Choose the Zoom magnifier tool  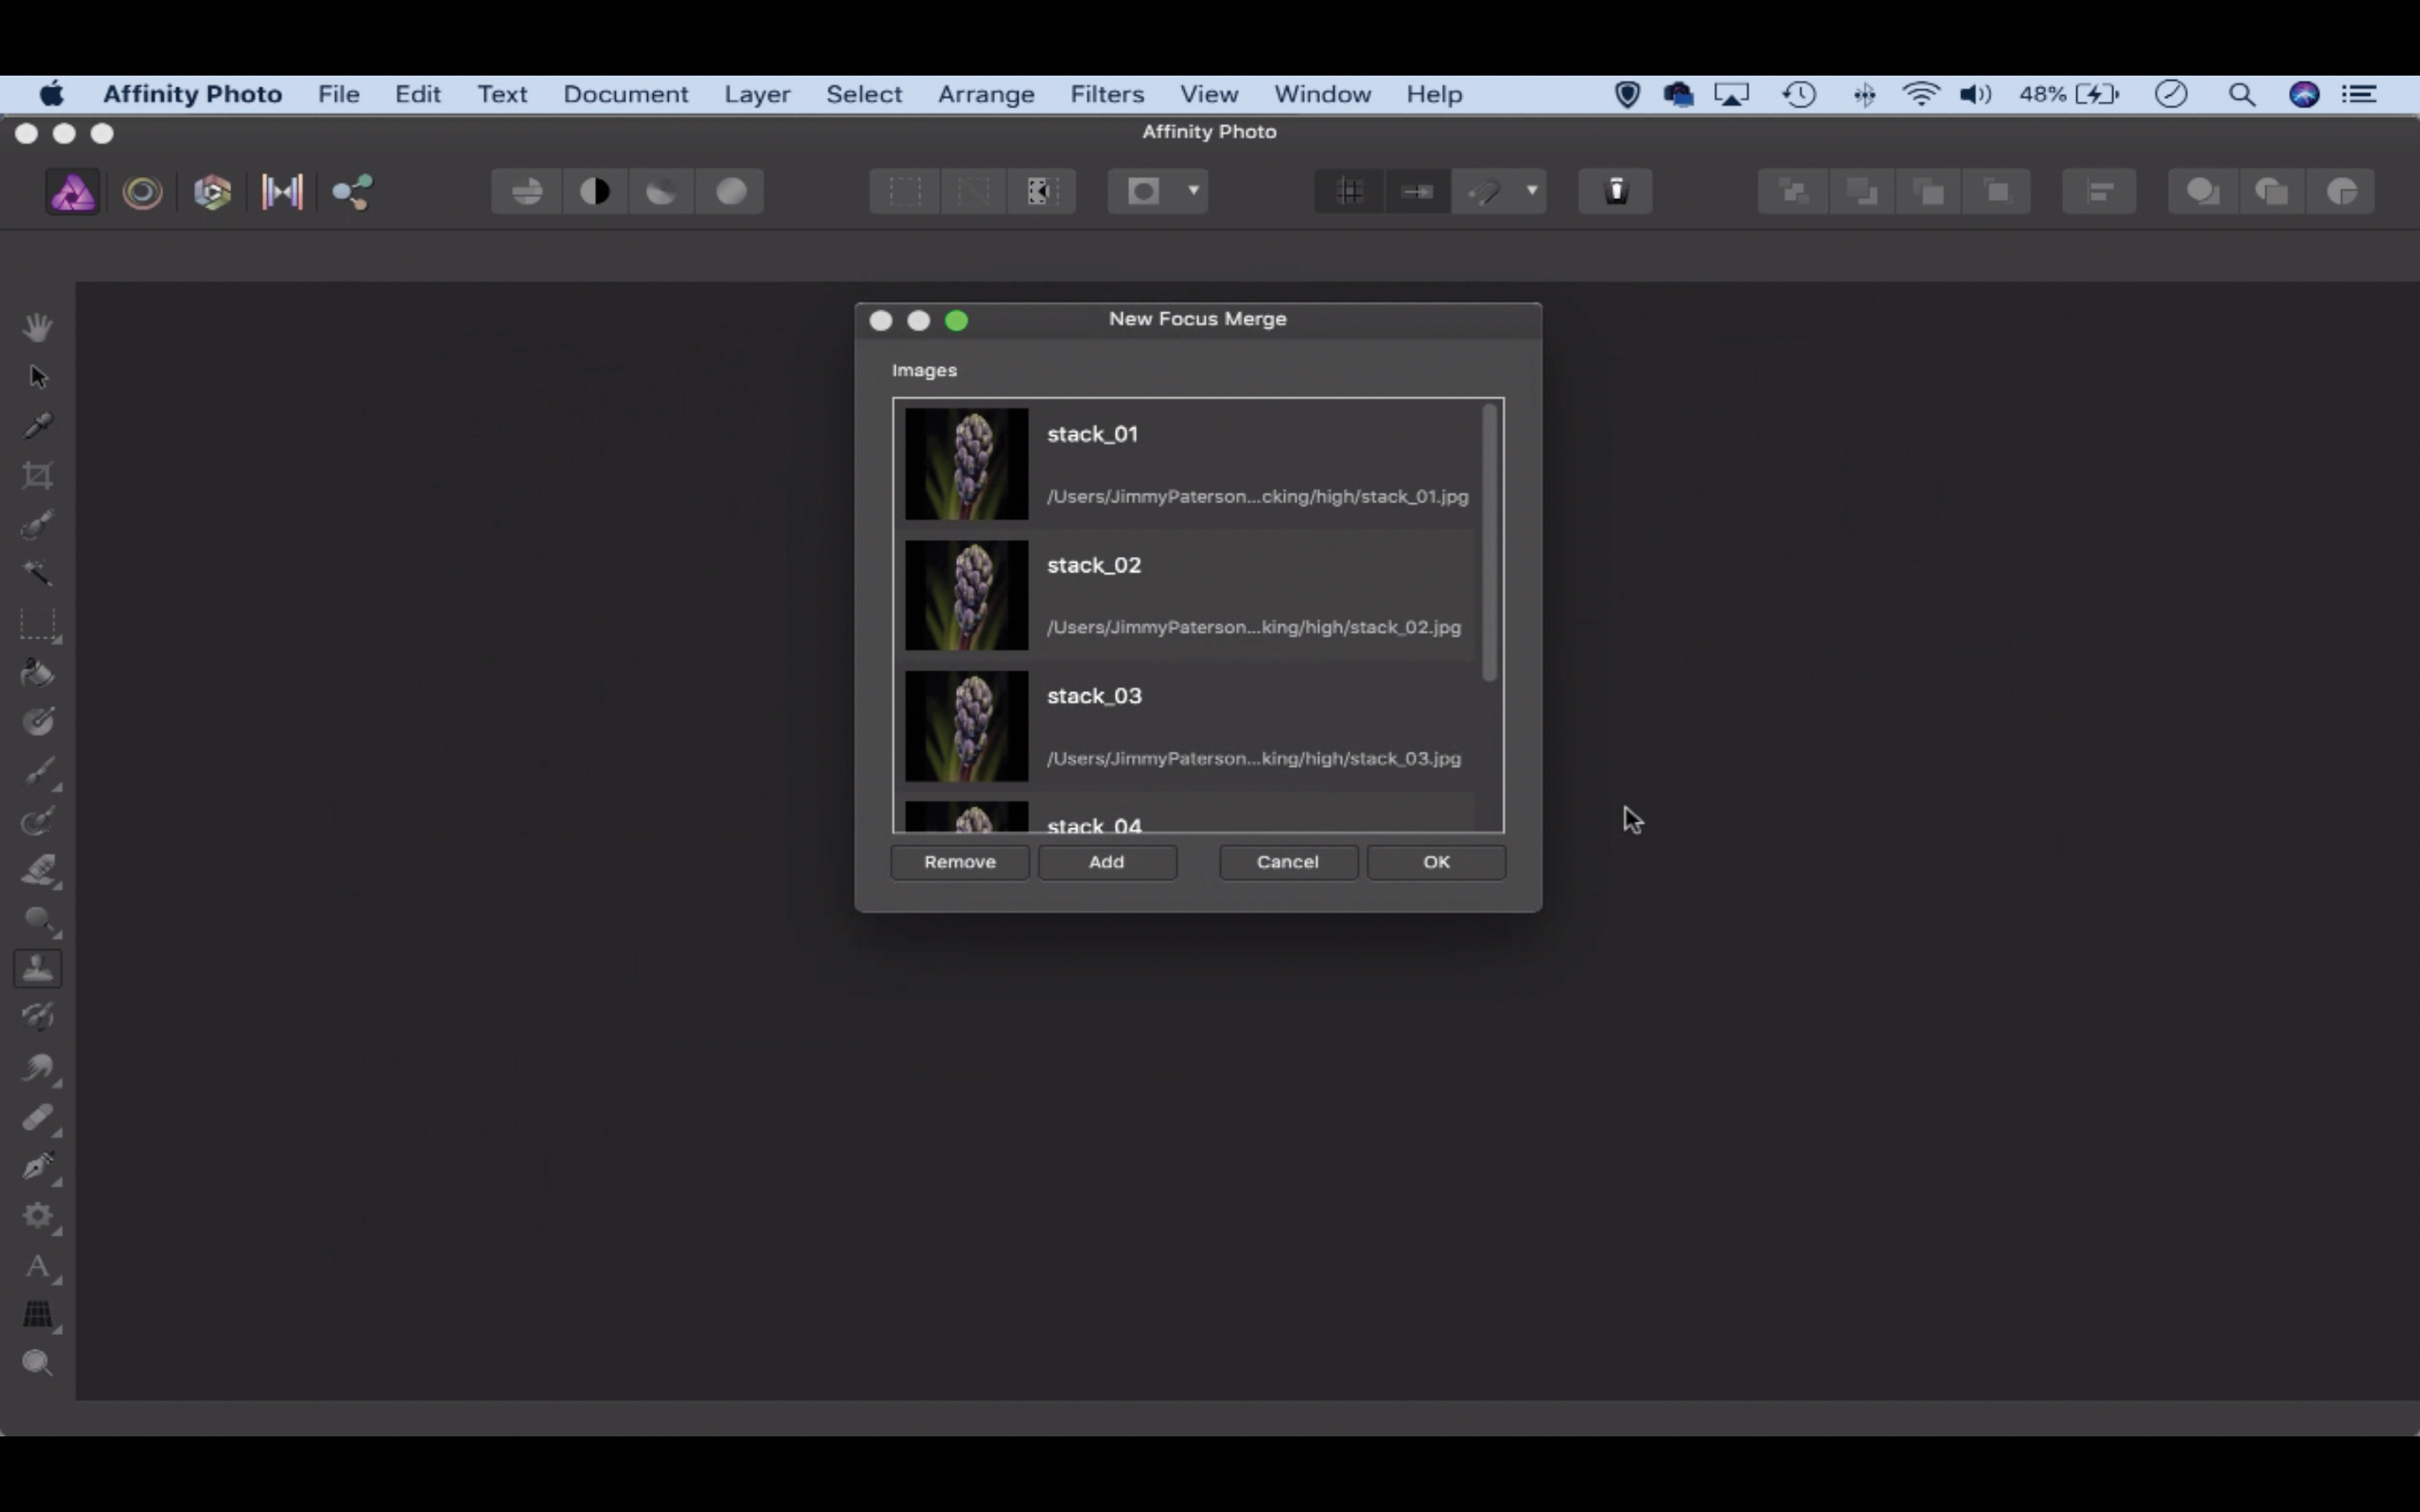click(x=38, y=1363)
